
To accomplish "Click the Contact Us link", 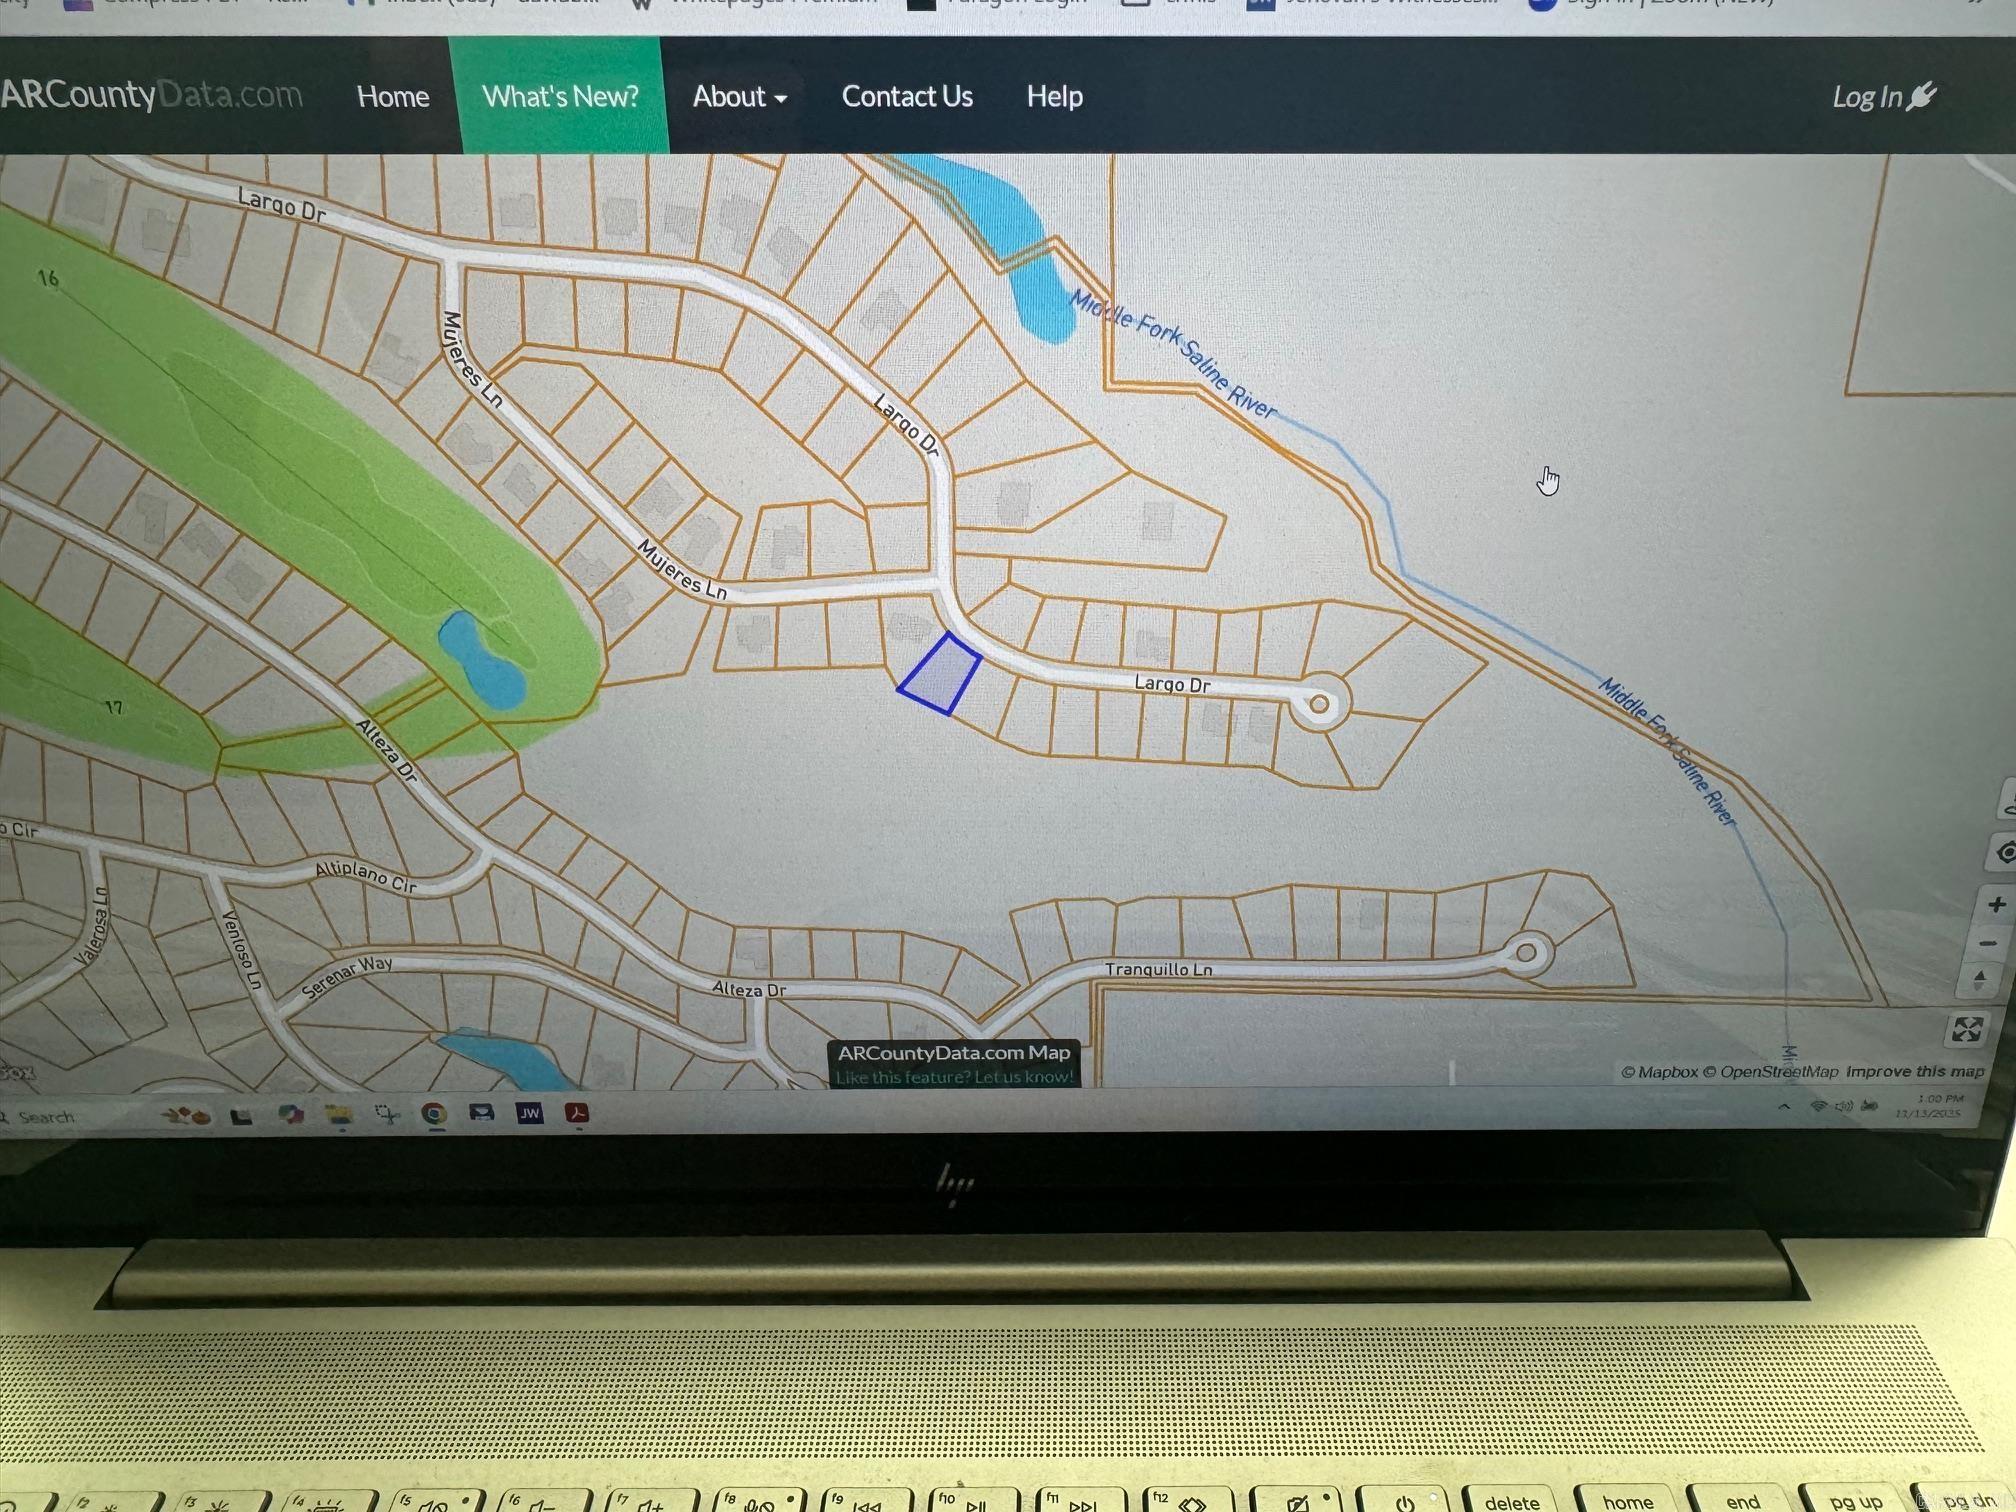I will click(x=907, y=97).
